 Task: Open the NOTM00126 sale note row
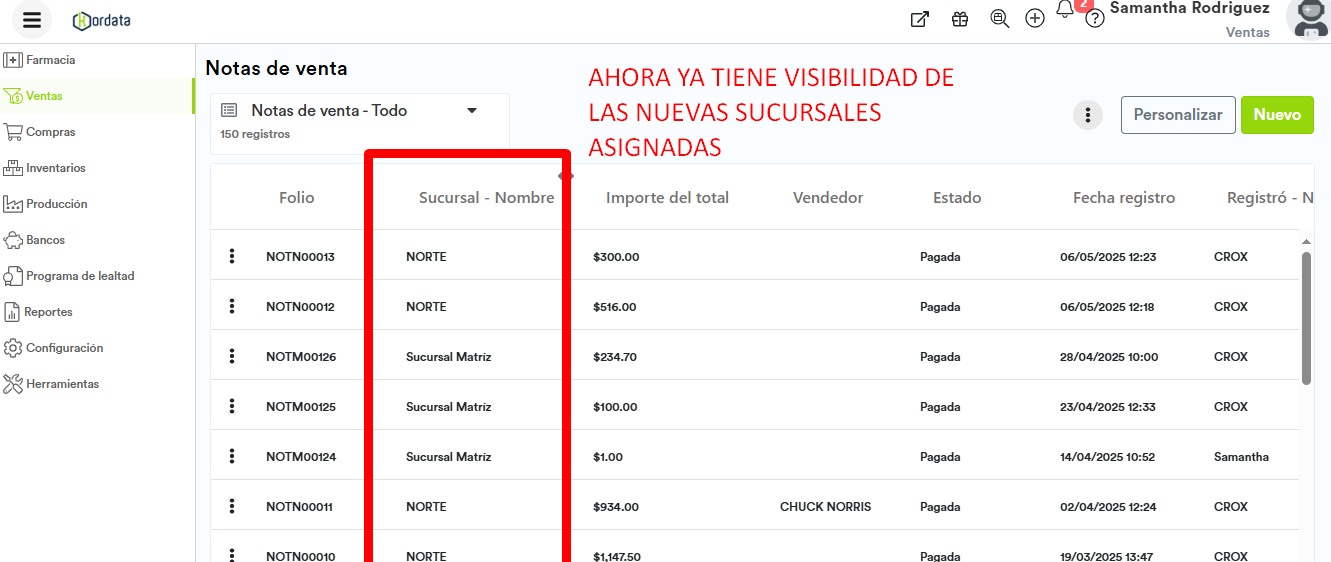point(301,357)
